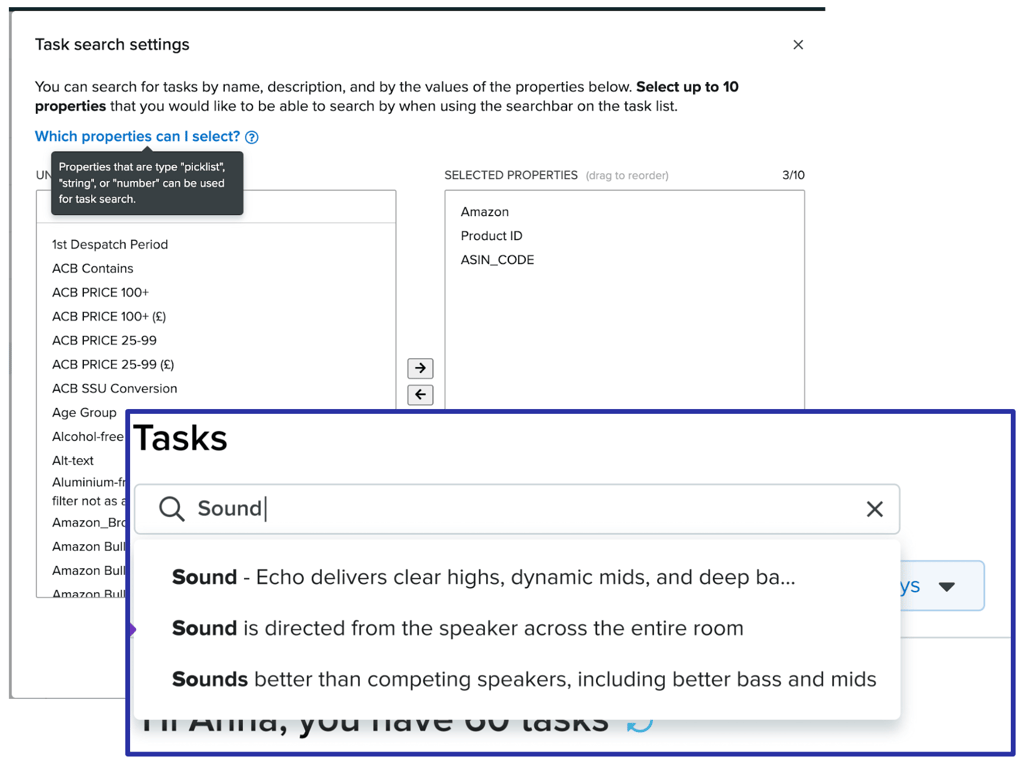
Task: Click the magnifier search icon in Tasks
Action: [x=172, y=509]
